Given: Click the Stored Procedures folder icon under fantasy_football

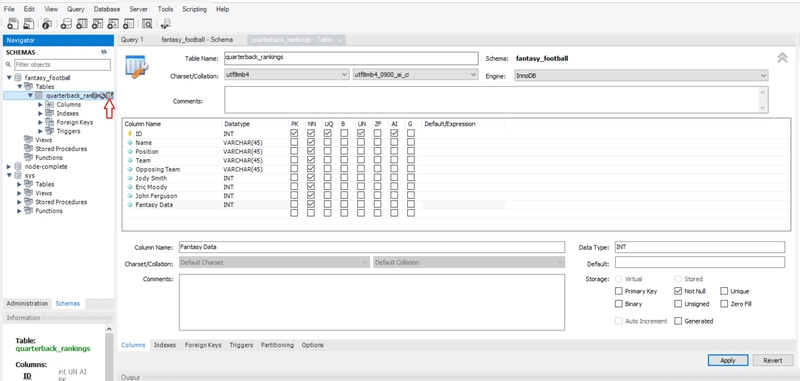Looking at the screenshot, I should (28, 148).
